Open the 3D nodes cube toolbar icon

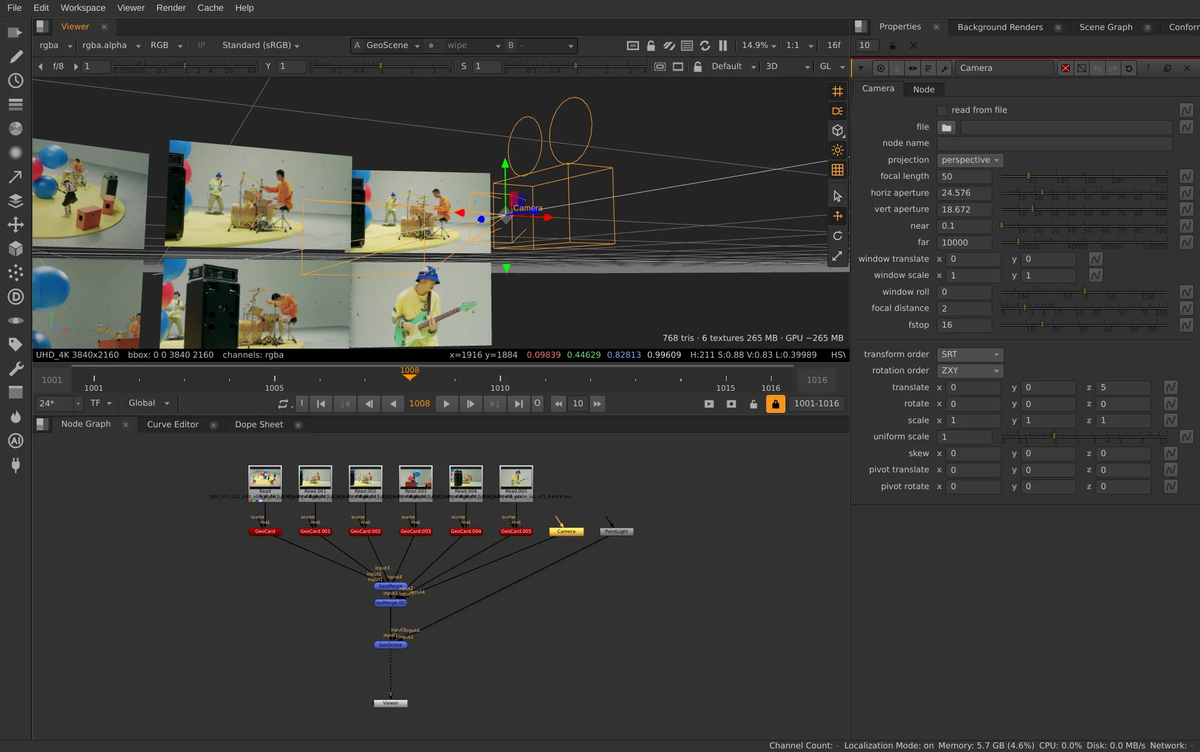(x=16, y=249)
